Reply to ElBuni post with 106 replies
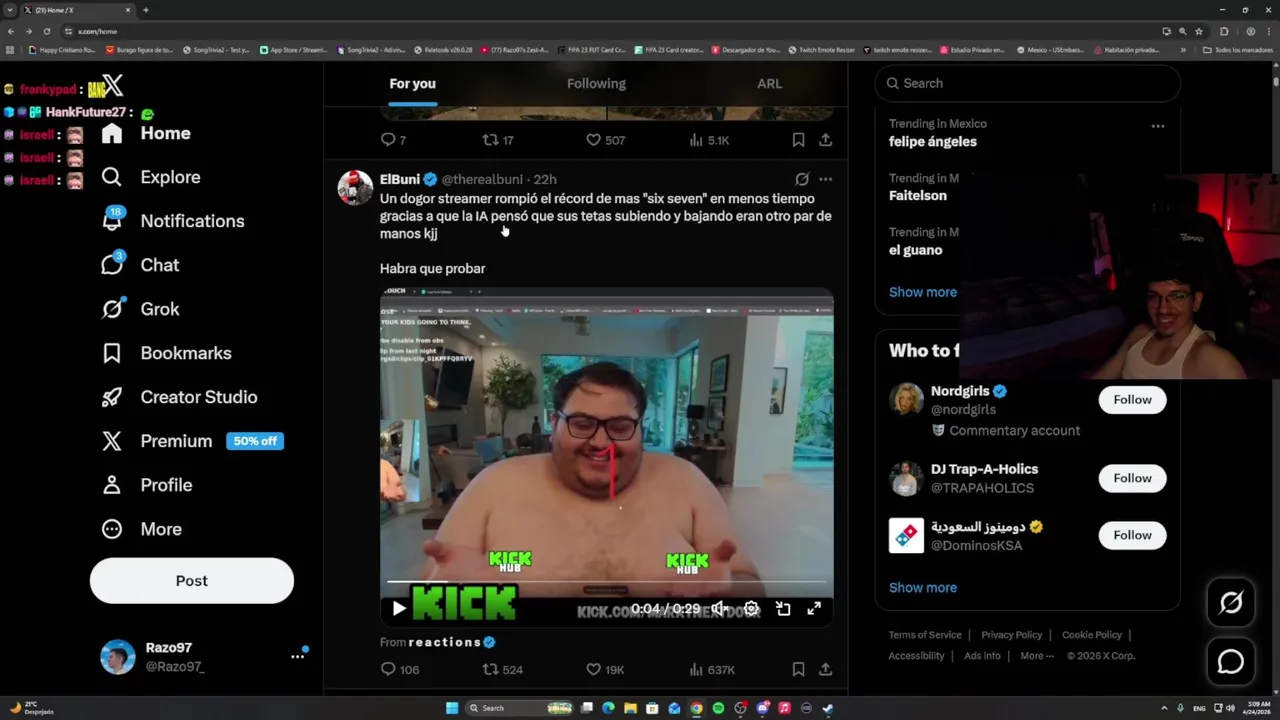 click(400, 670)
